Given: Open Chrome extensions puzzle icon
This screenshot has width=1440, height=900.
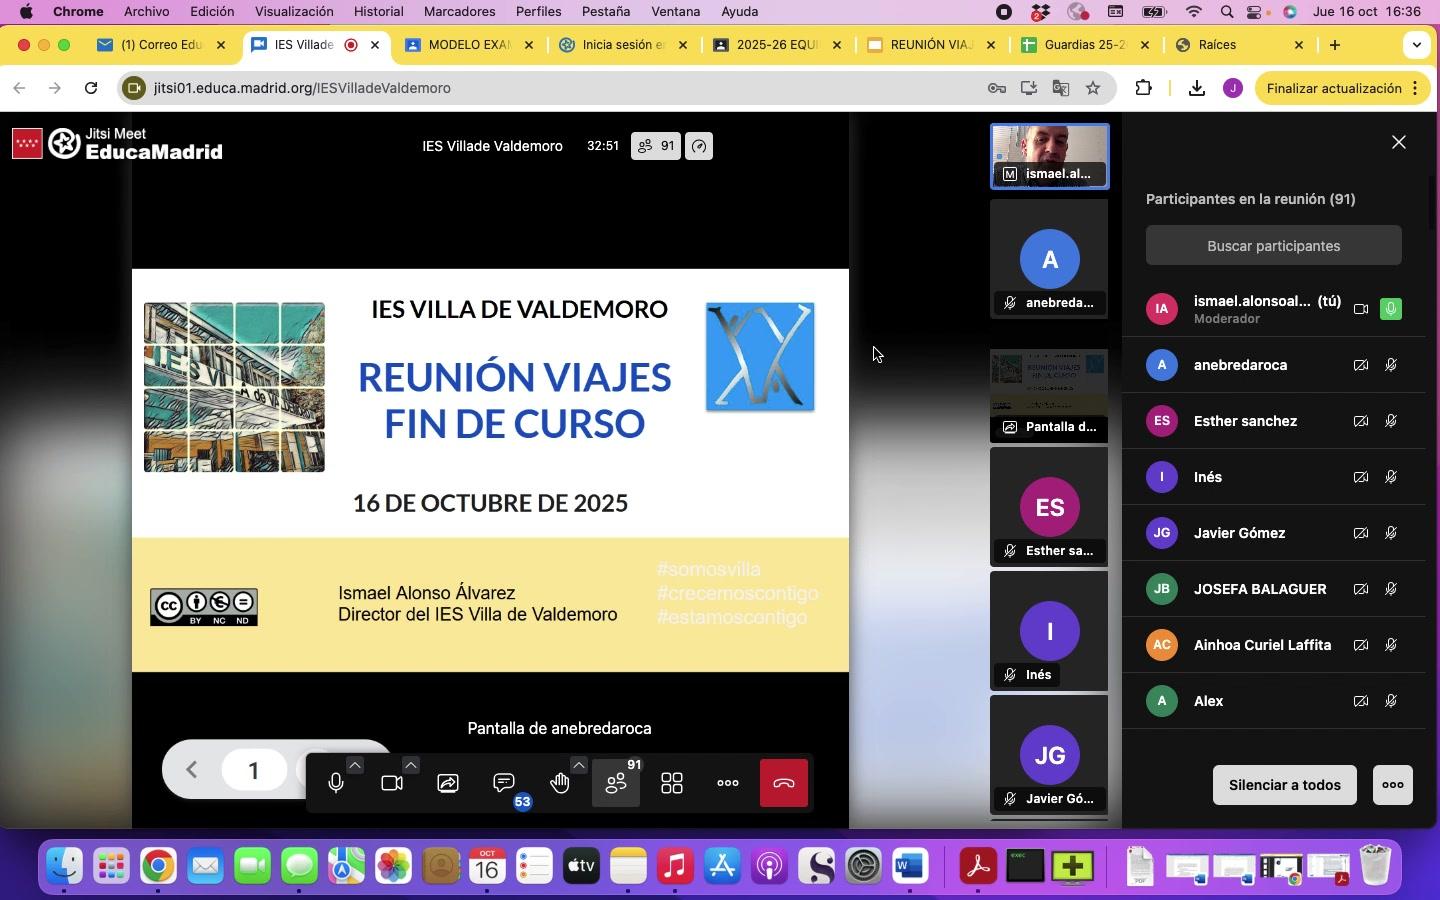Looking at the screenshot, I should pos(1144,88).
